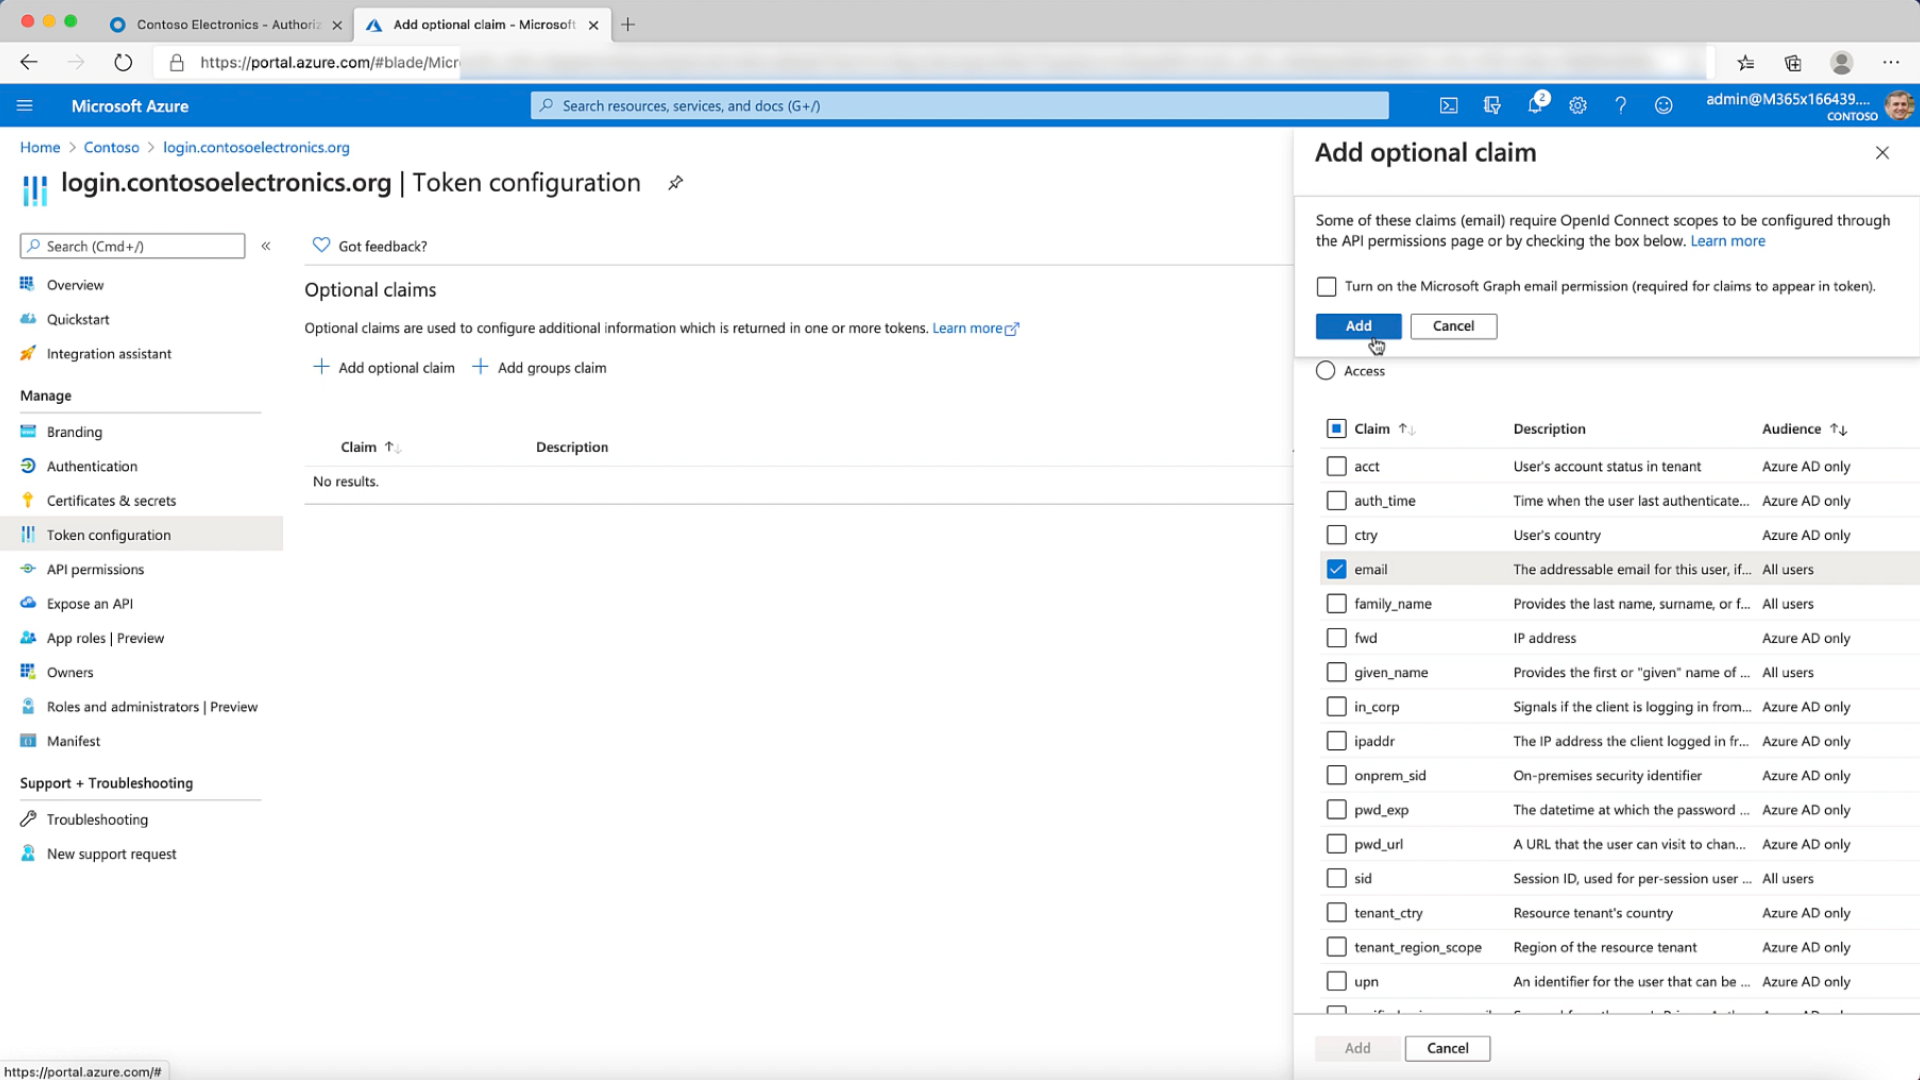Open API permissions in sidebar
1920x1080 pixels.
tap(95, 569)
